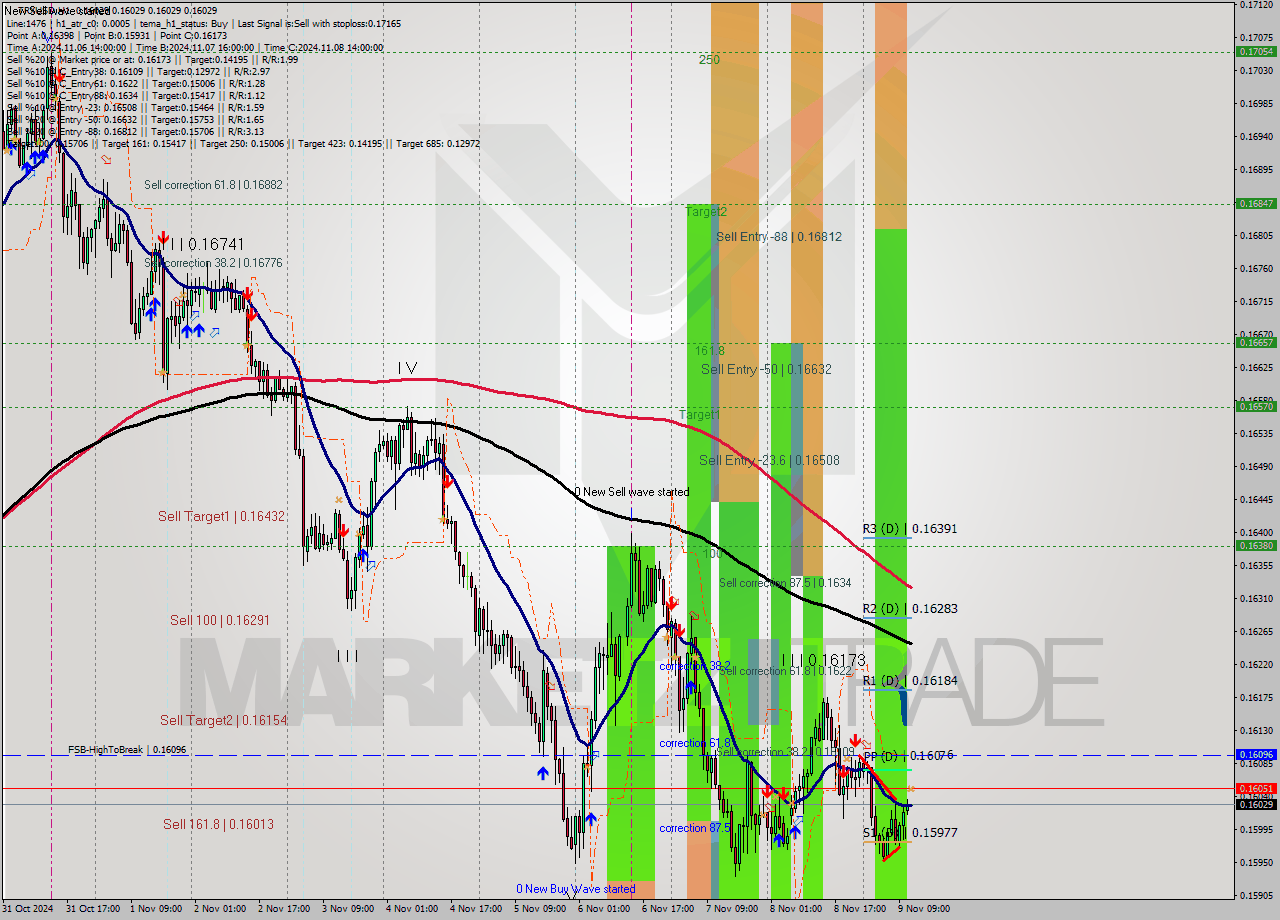Click the 'I I I 0.16173' wave label
This screenshot has width=1280, height=920.
822,660
